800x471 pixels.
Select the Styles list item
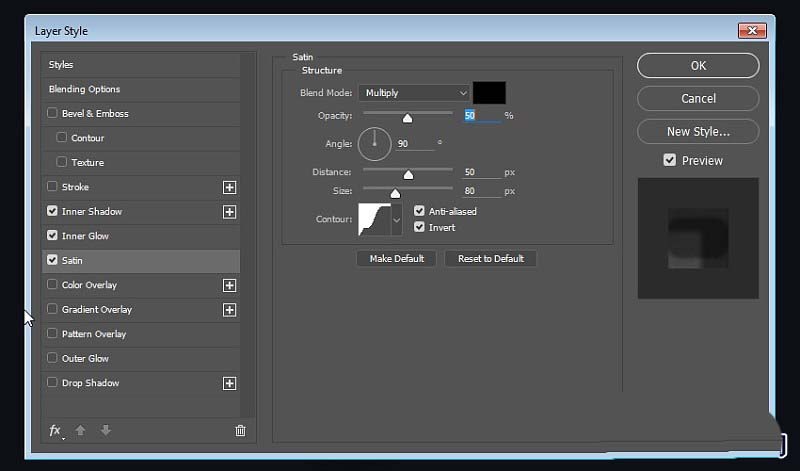click(140, 65)
